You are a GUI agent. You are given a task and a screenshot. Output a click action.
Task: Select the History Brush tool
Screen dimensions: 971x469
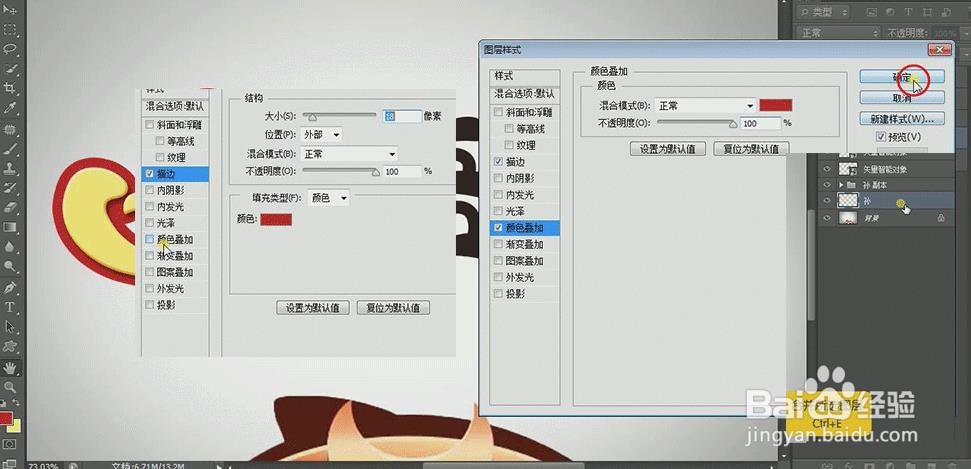pos(10,188)
